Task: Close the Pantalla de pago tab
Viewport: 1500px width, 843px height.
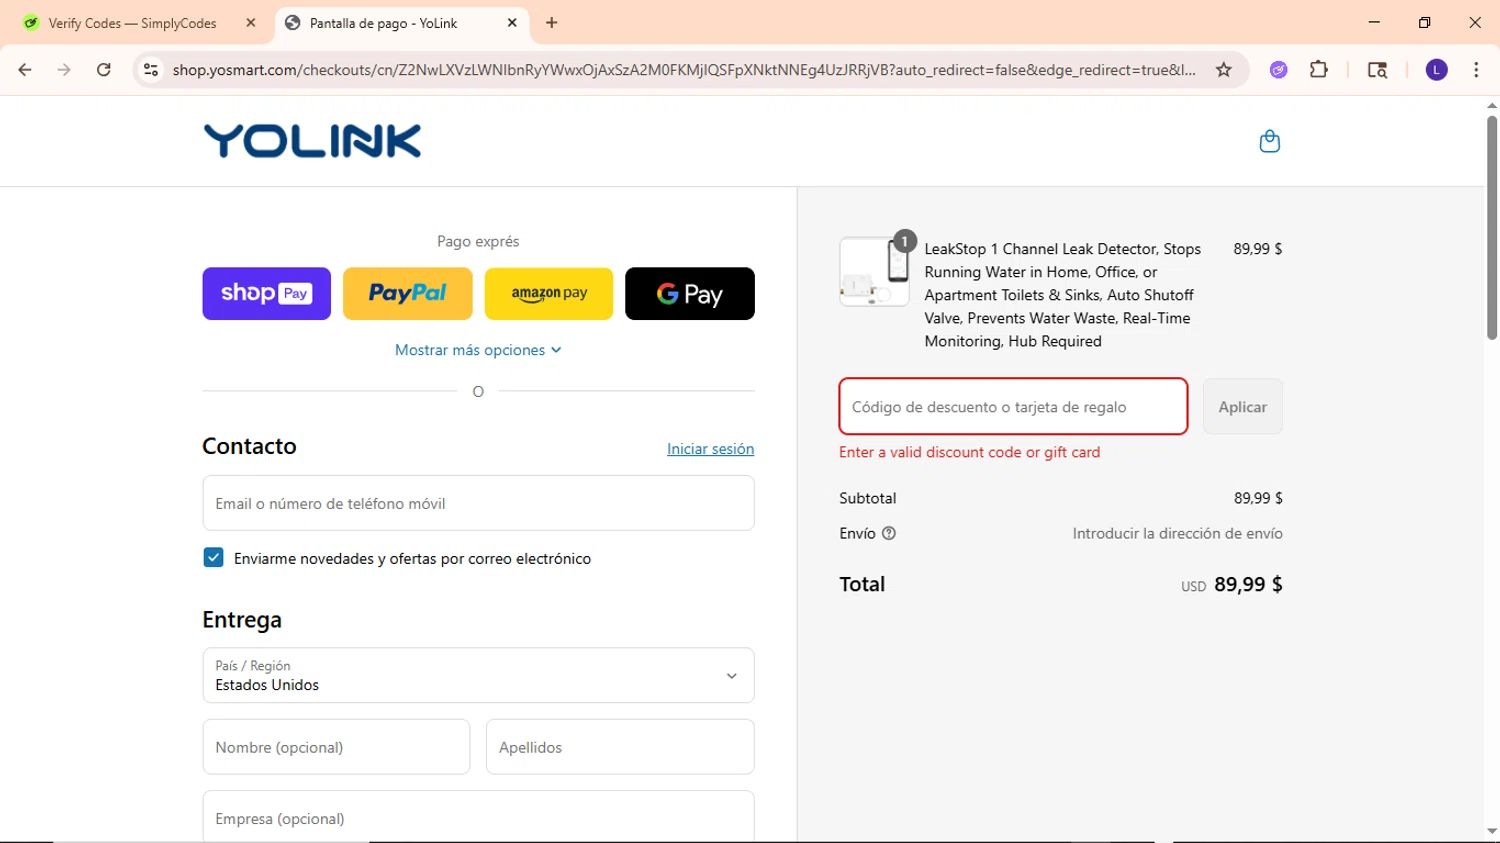Action: click(x=512, y=23)
